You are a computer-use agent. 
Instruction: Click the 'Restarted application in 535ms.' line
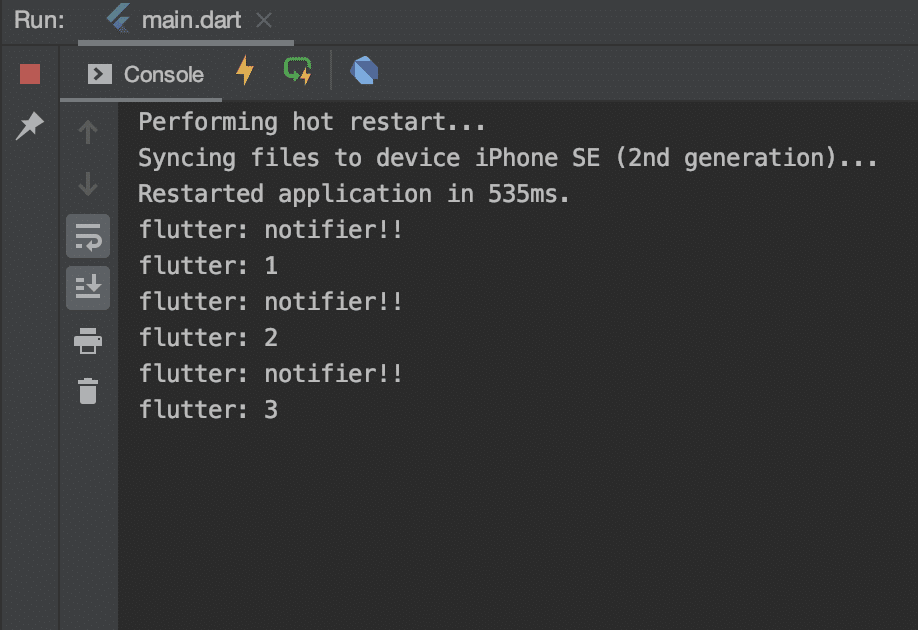pyautogui.click(x=354, y=194)
